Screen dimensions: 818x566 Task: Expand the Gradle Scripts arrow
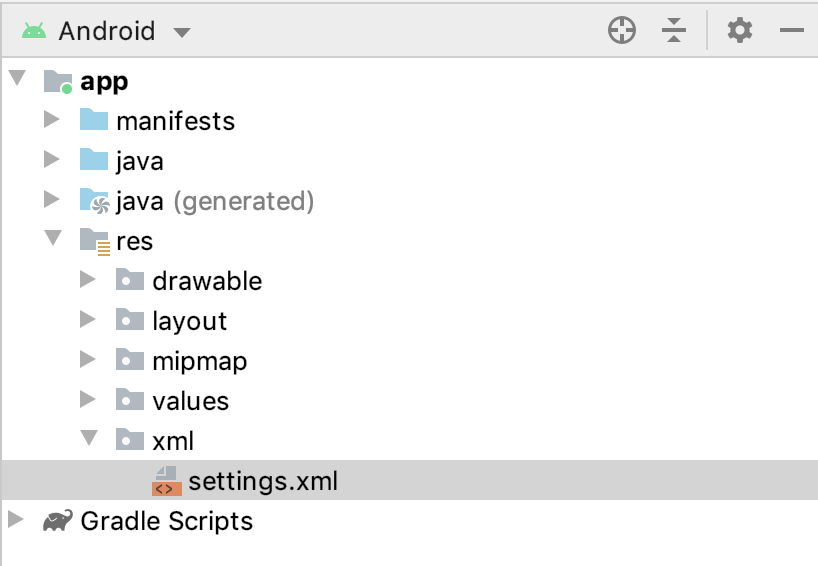pyautogui.click(x=16, y=519)
